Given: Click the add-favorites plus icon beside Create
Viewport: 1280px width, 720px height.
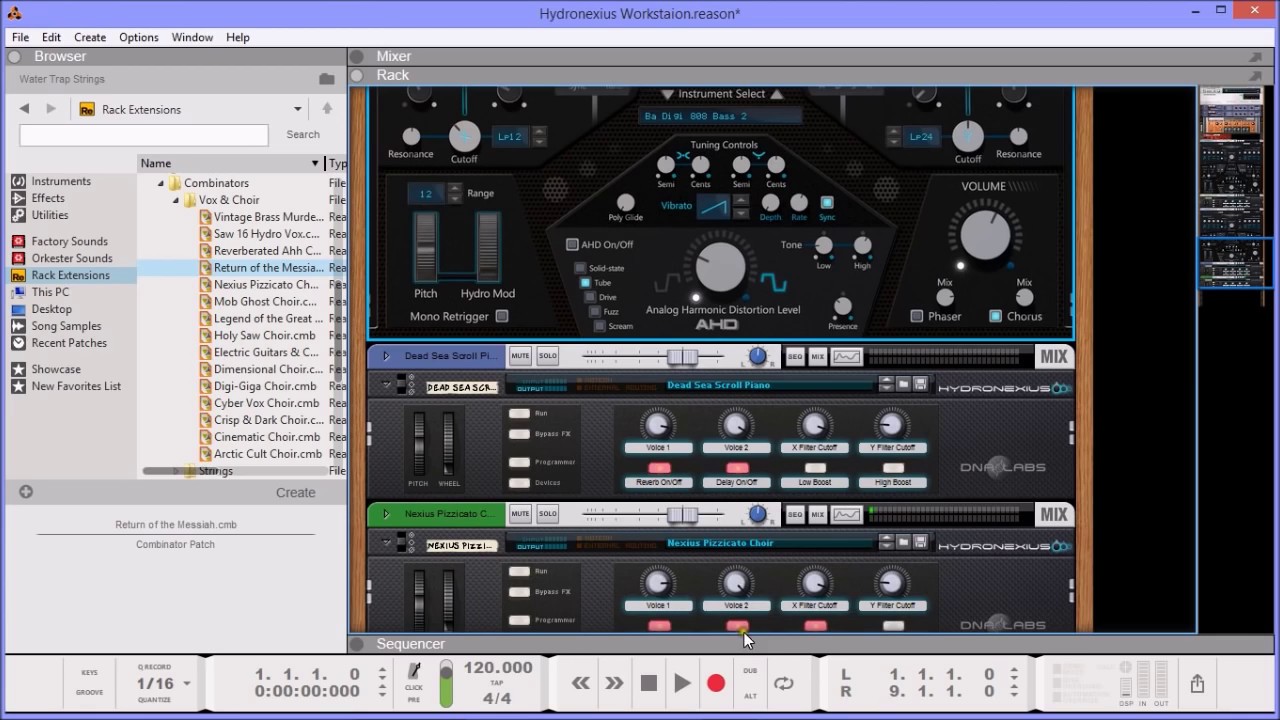Looking at the screenshot, I should (x=26, y=492).
